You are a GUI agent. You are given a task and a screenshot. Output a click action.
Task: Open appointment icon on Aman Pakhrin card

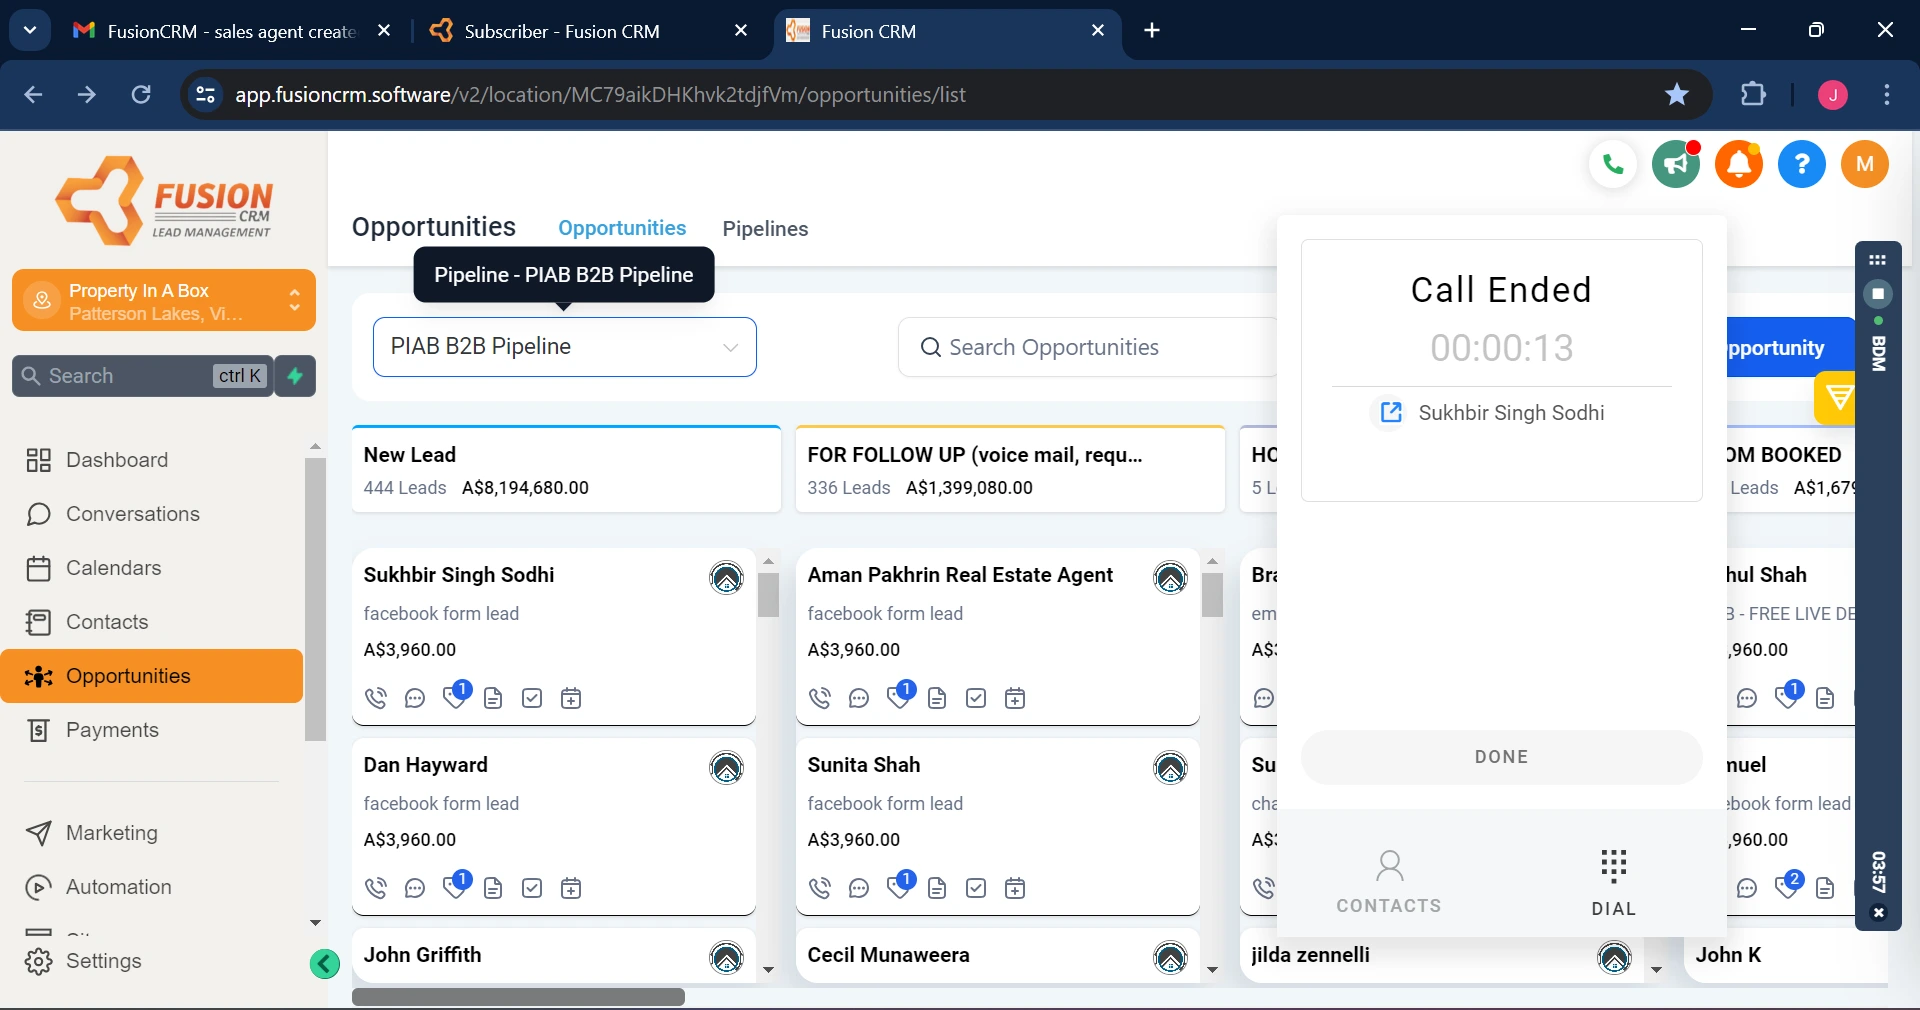click(1015, 698)
